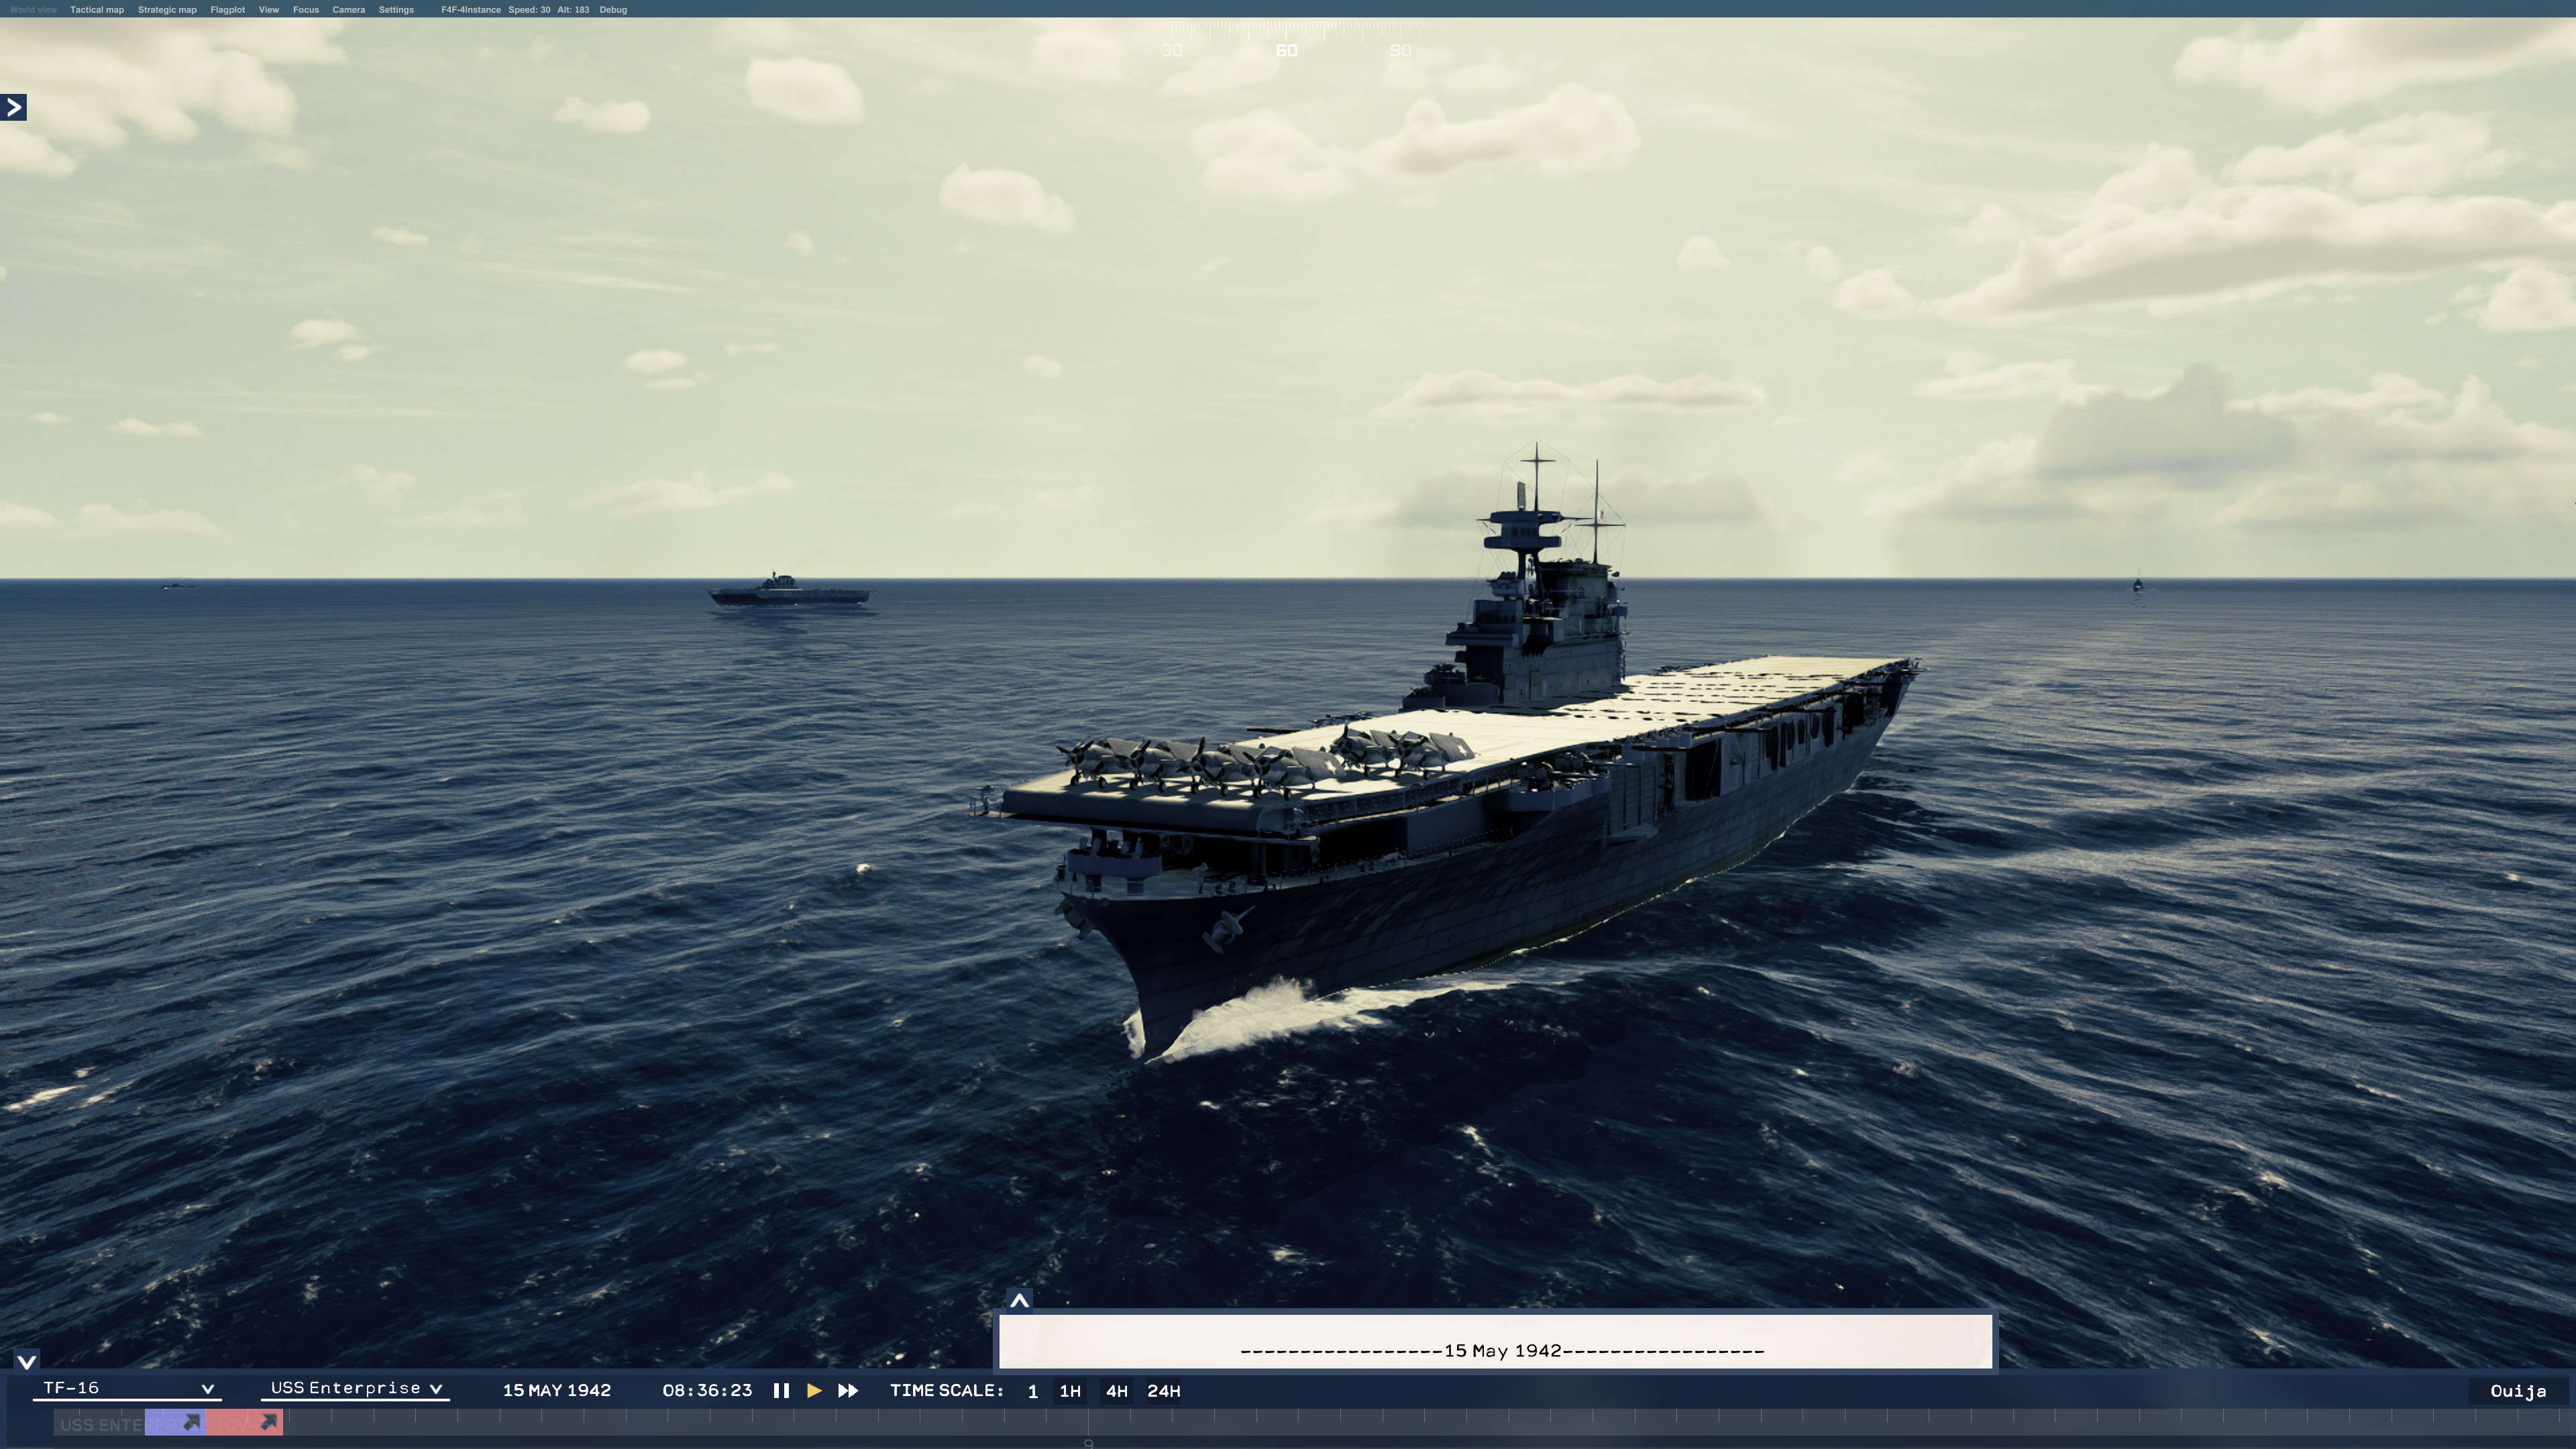Set time scale to 1H
Screen dimensions: 2576x1449
coord(1070,1390)
